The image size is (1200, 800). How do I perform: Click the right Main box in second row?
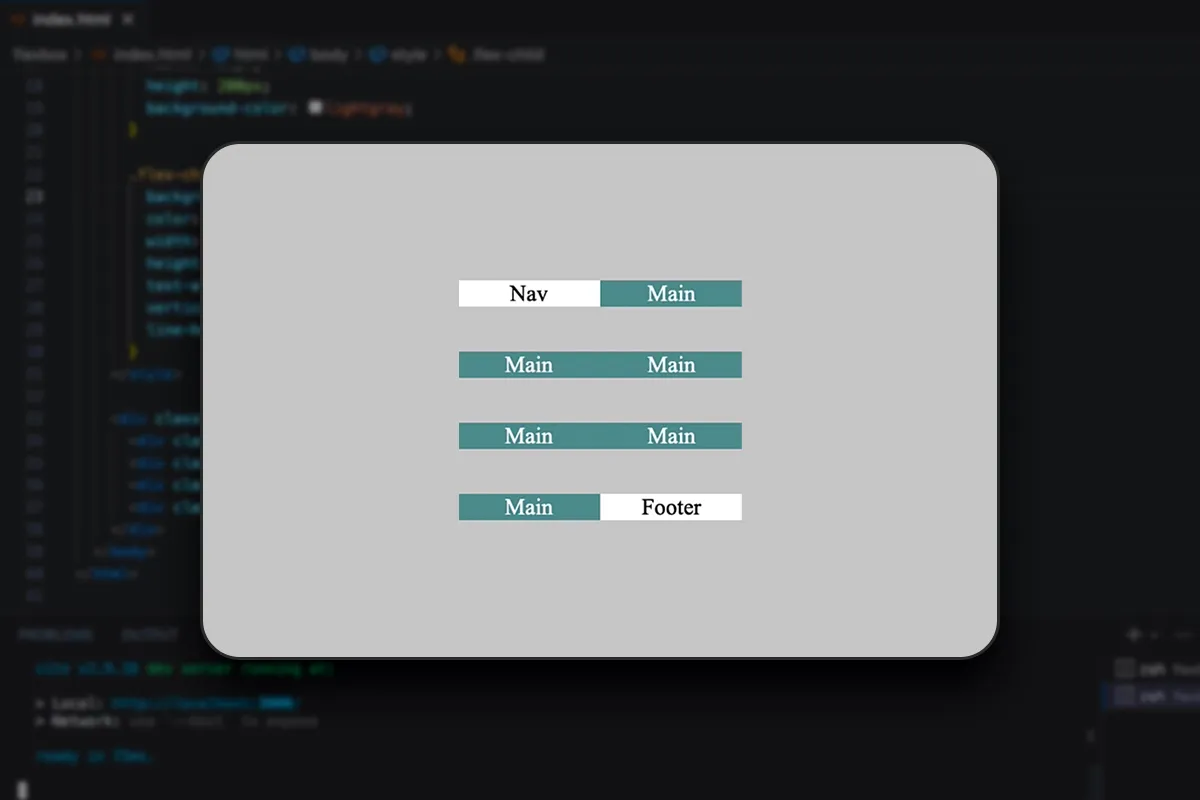point(671,365)
